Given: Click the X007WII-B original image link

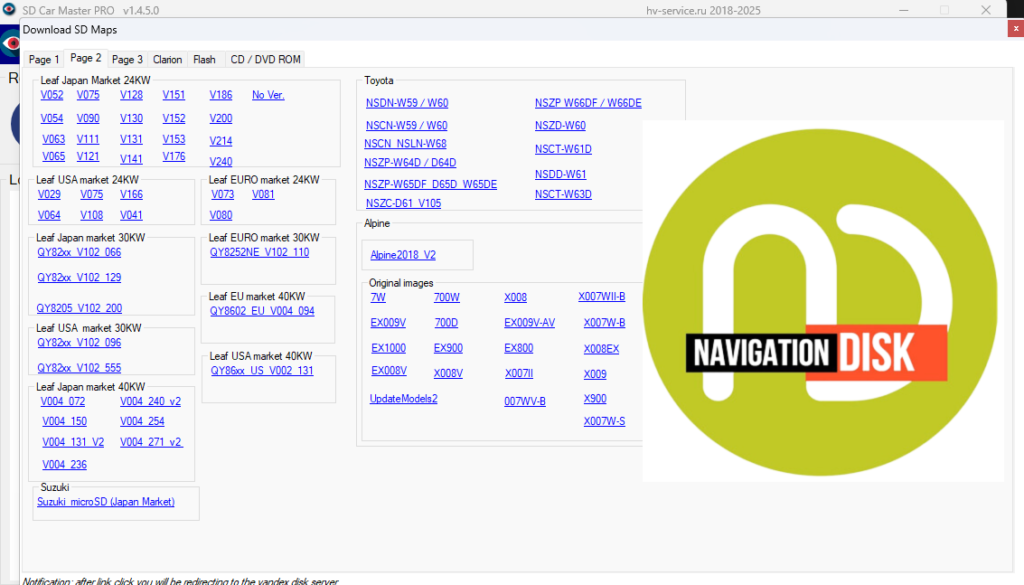Looking at the screenshot, I should click(x=601, y=296).
